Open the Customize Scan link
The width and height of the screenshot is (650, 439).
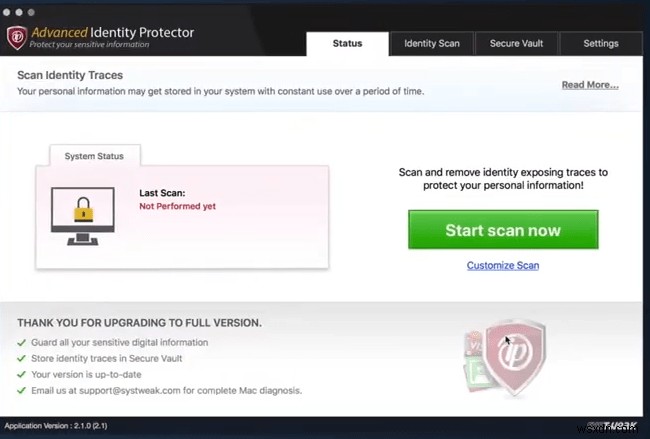pos(503,265)
